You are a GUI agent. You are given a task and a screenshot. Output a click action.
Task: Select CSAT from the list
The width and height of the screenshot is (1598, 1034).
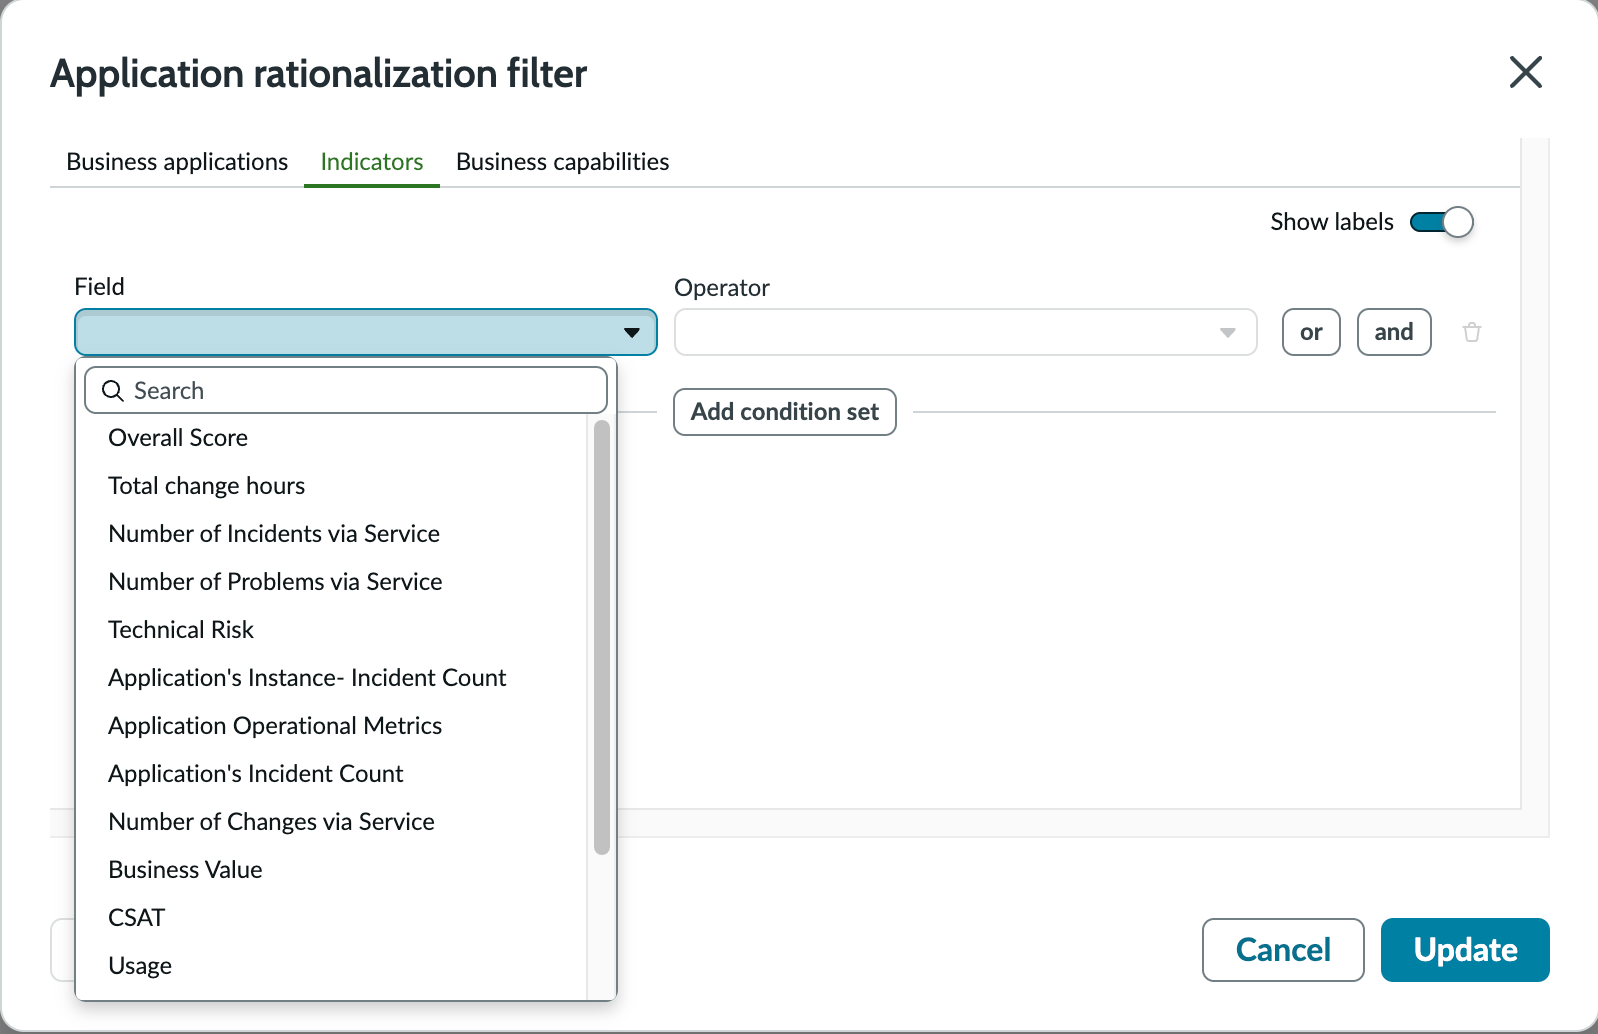click(x=332, y=918)
